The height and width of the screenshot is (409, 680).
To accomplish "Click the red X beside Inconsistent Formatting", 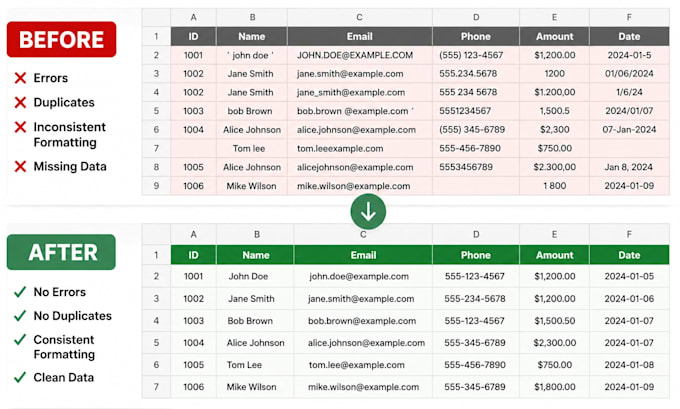I will (20, 127).
